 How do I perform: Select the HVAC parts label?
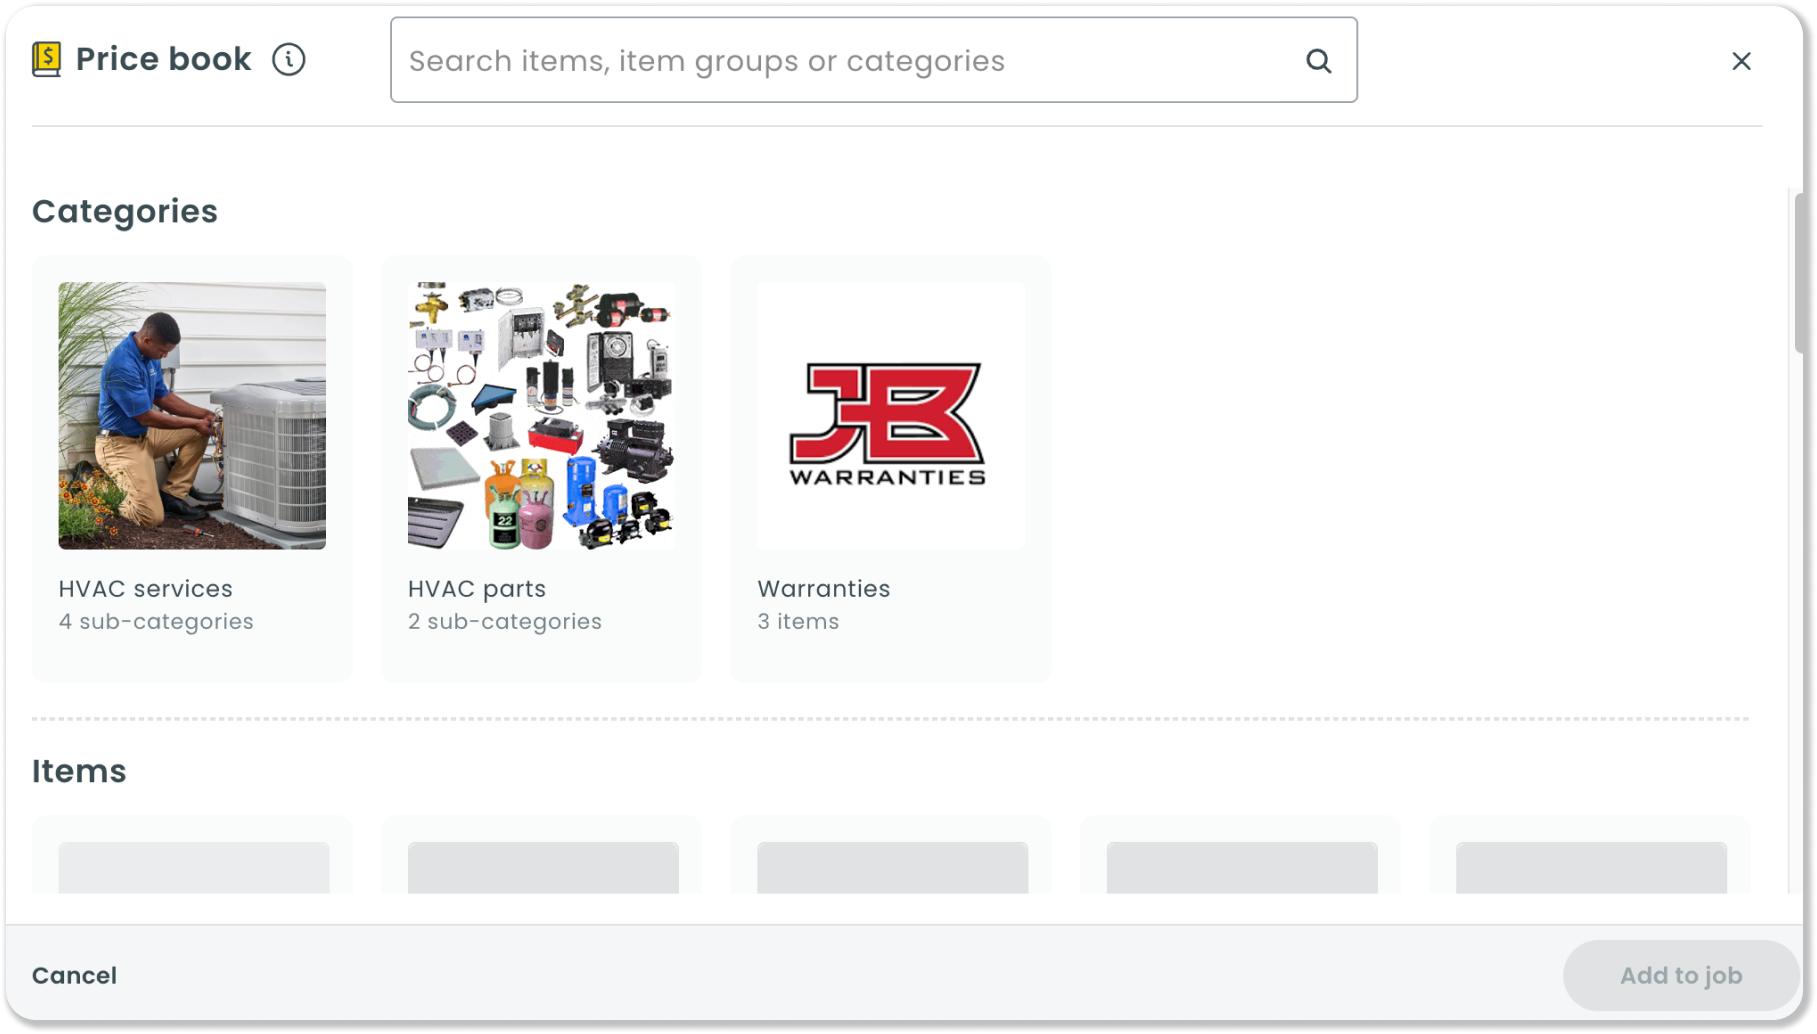(477, 589)
